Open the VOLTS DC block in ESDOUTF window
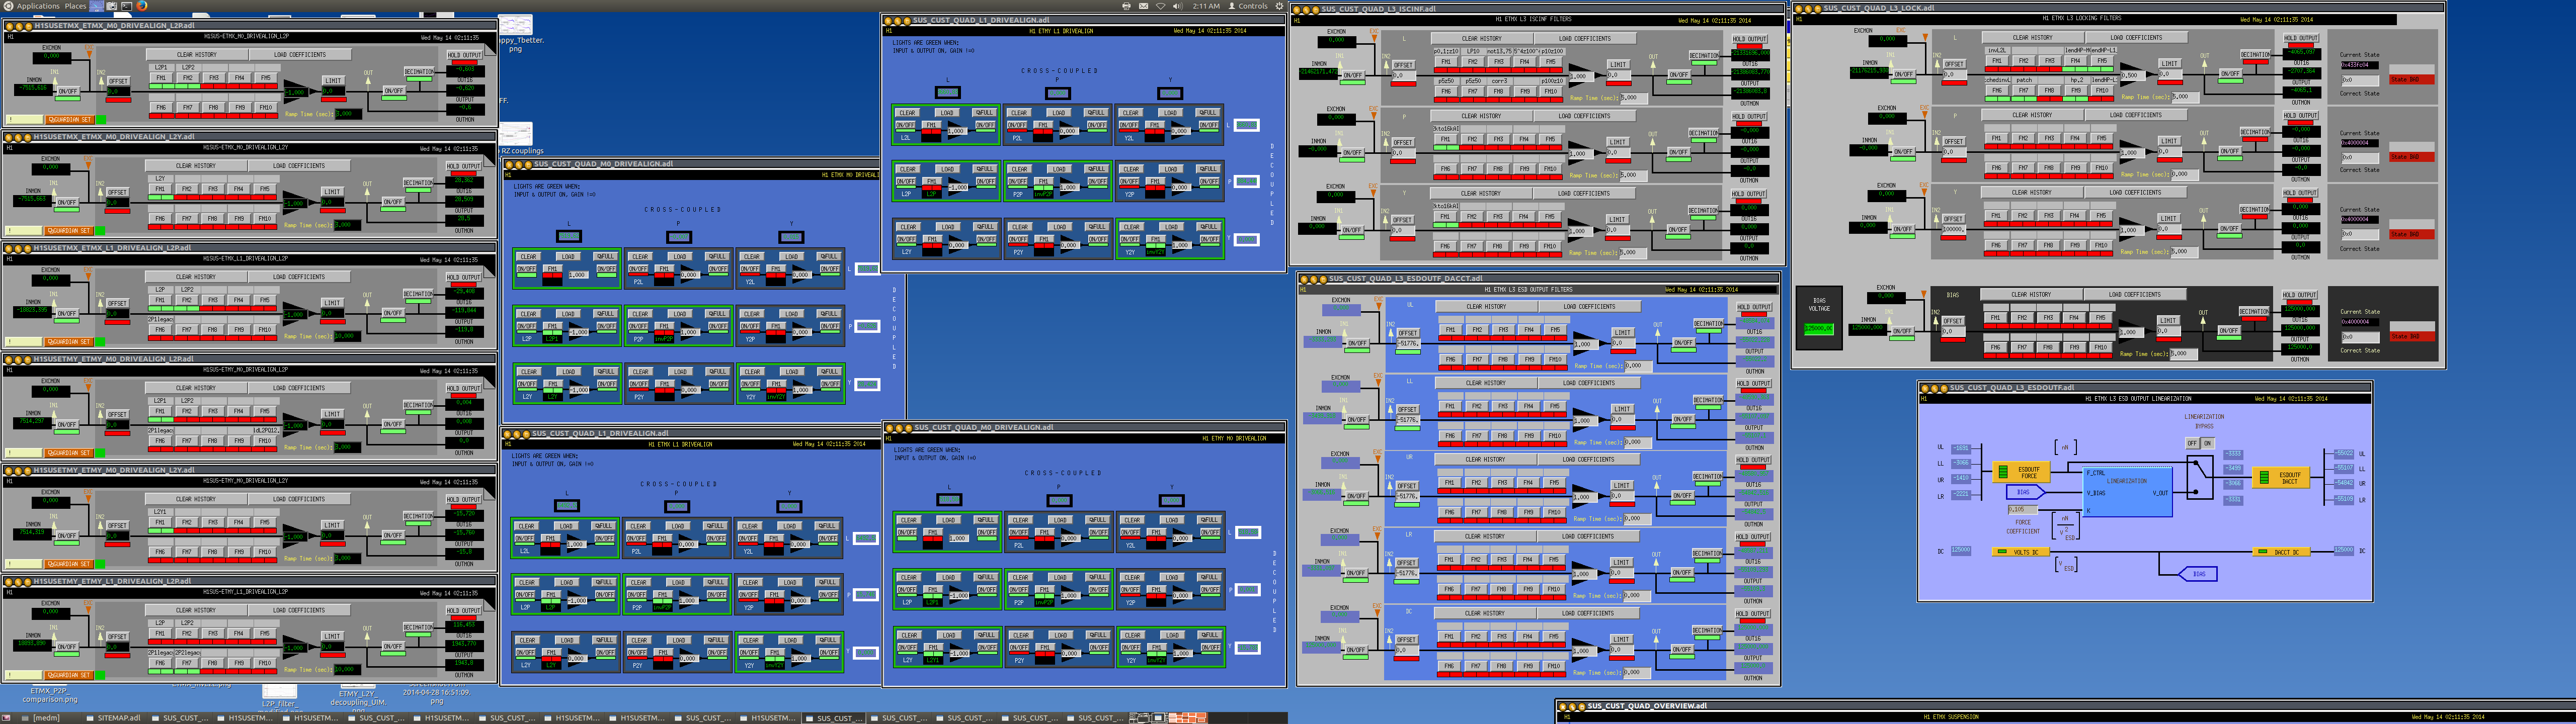Viewport: 2576px width, 724px height. coord(2020,552)
